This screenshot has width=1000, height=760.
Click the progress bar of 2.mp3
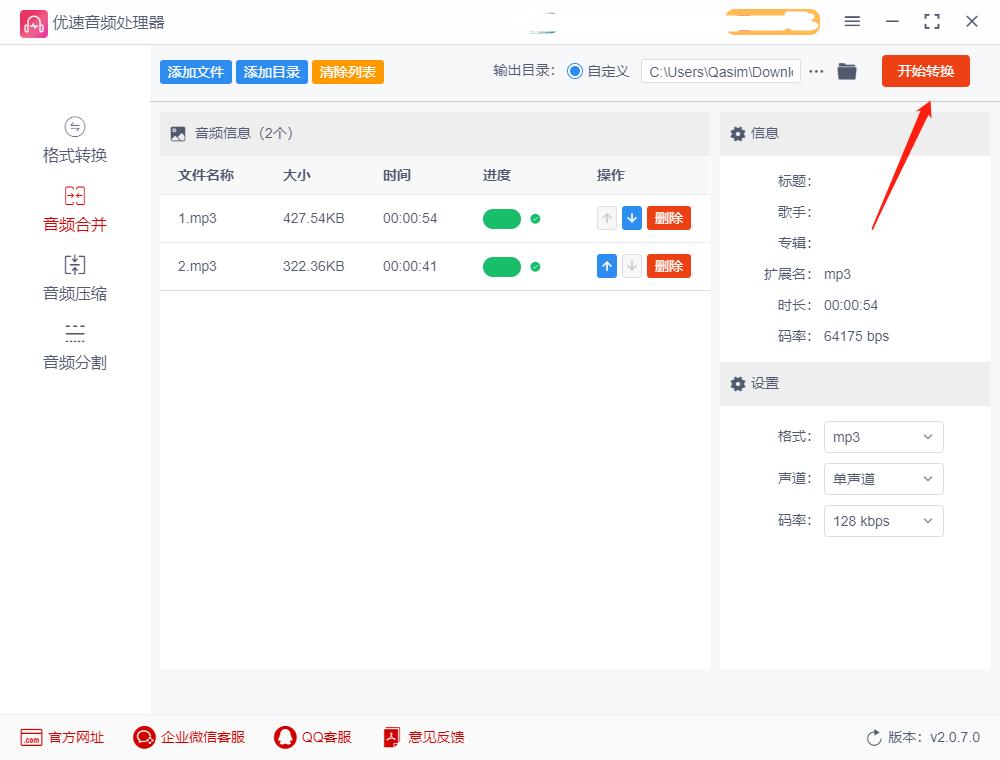click(x=502, y=267)
